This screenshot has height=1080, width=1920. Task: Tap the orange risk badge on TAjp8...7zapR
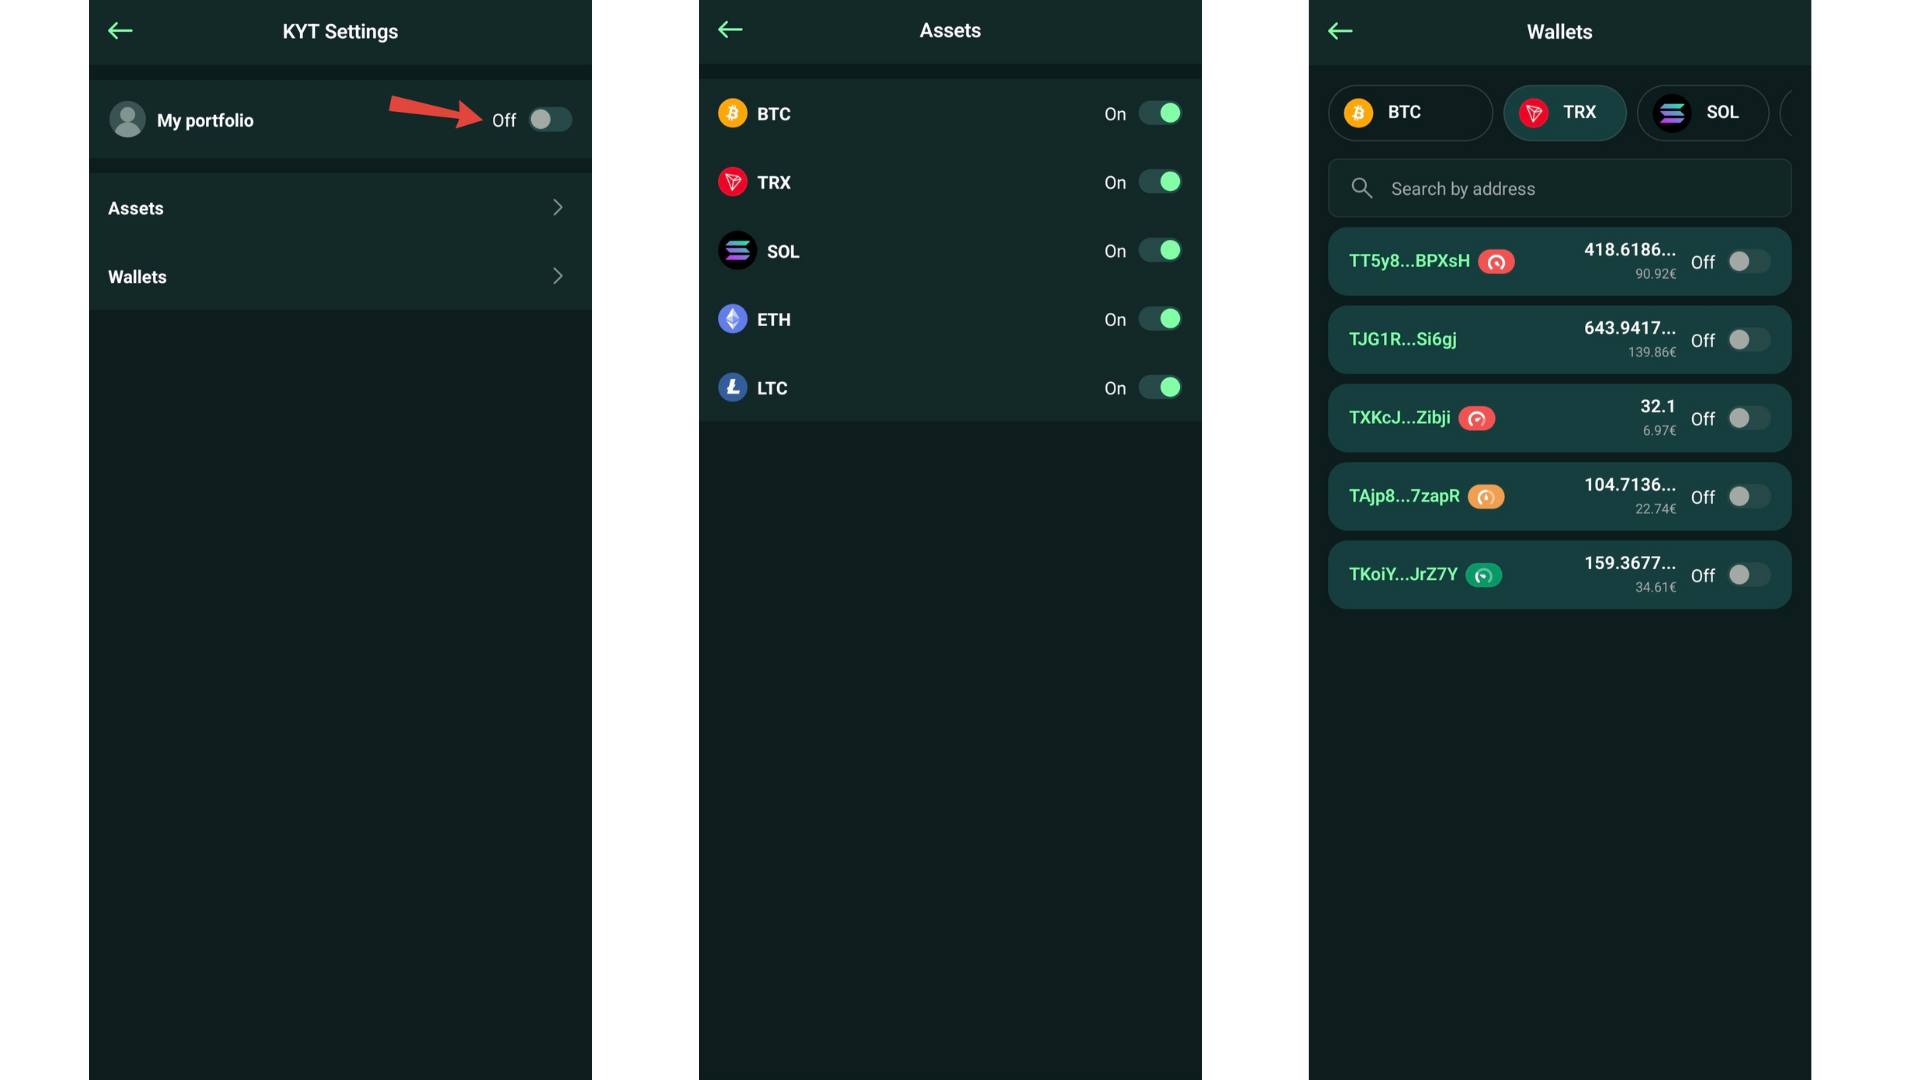[1486, 497]
